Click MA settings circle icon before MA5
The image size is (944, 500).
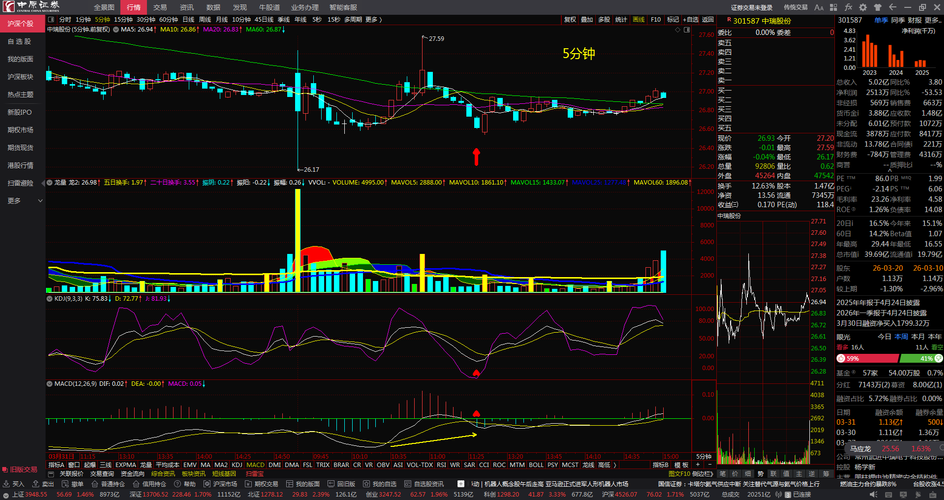click(x=116, y=29)
